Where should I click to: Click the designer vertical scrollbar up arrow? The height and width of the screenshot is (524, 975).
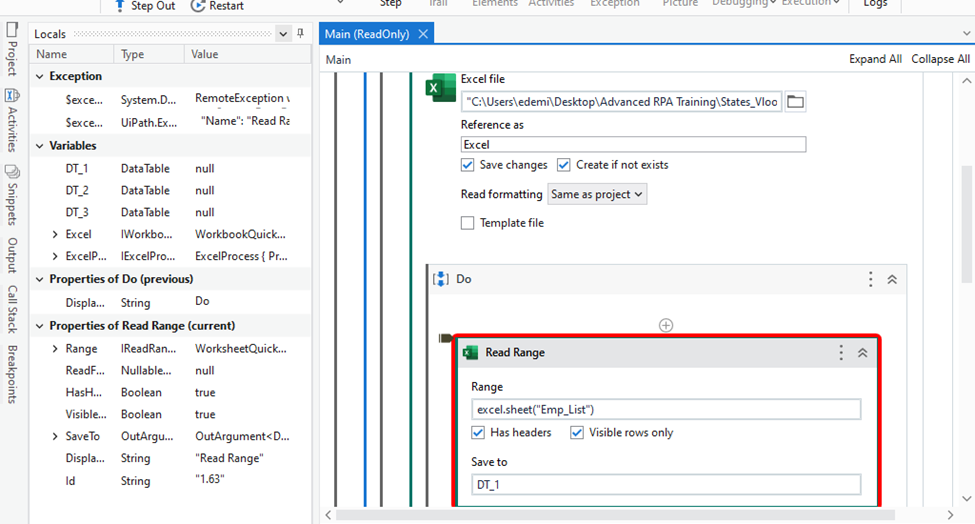967,81
